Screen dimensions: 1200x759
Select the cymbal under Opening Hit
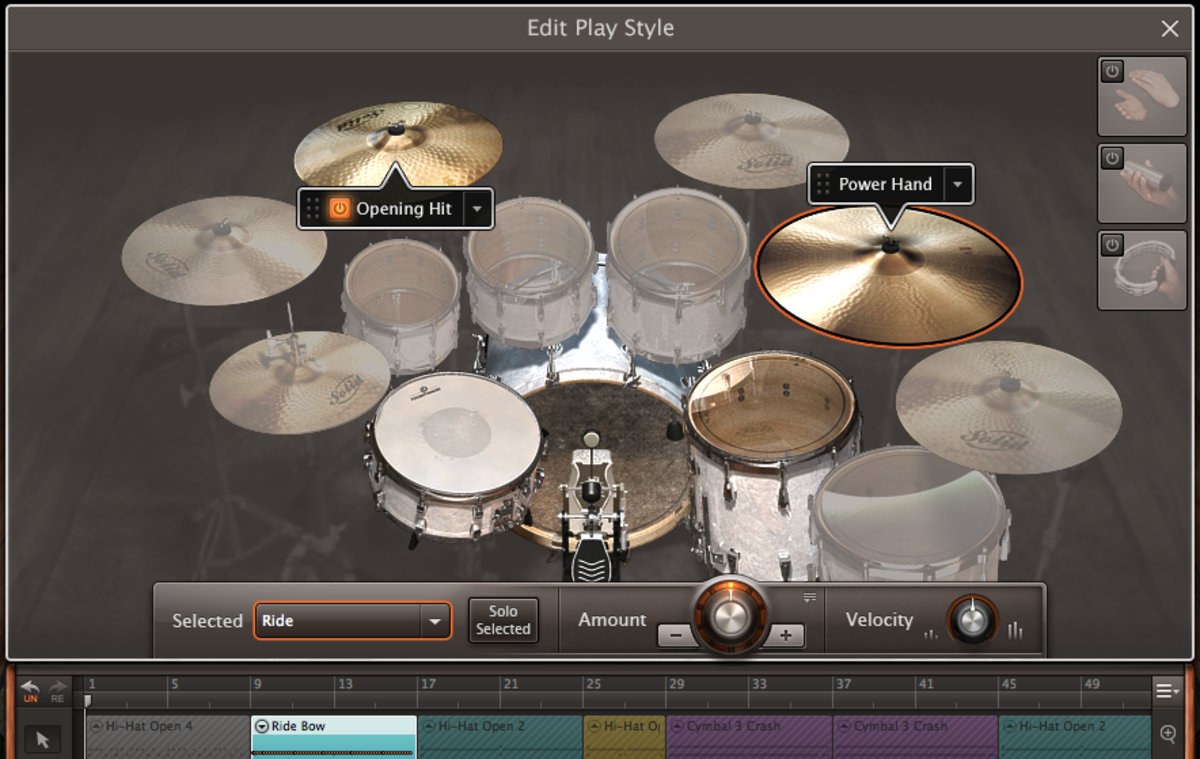click(398, 143)
